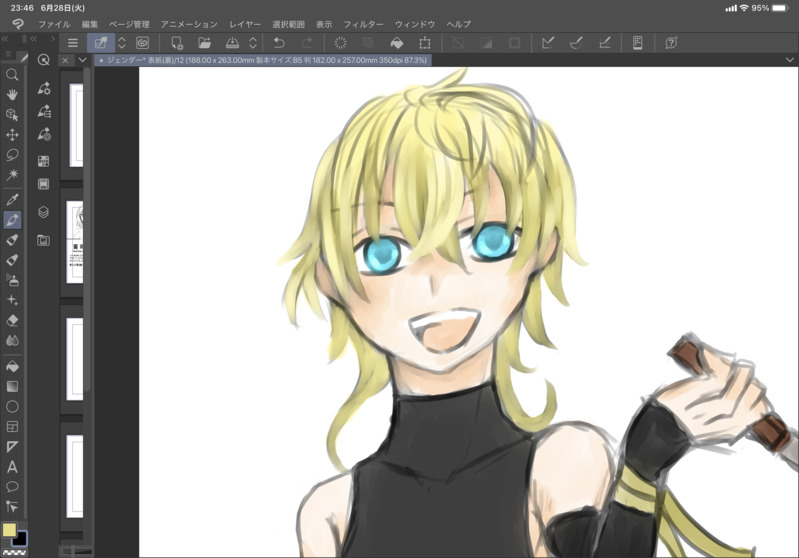
Task: Open the ファイル menu
Action: point(54,24)
